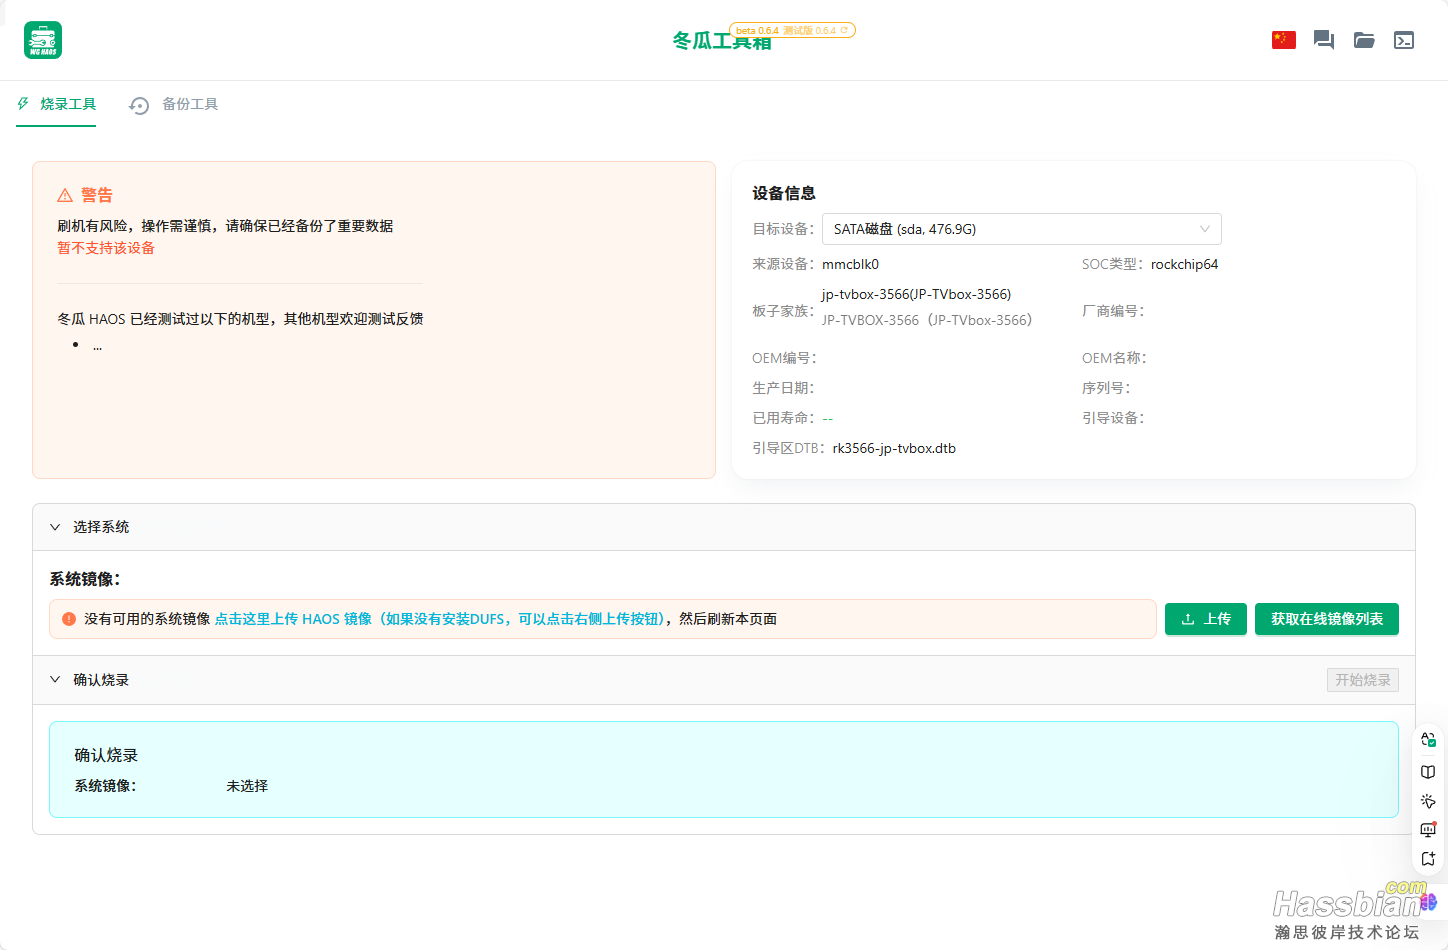
Task: Click the refresh icon in beta version badge
Action: pyautogui.click(x=845, y=30)
